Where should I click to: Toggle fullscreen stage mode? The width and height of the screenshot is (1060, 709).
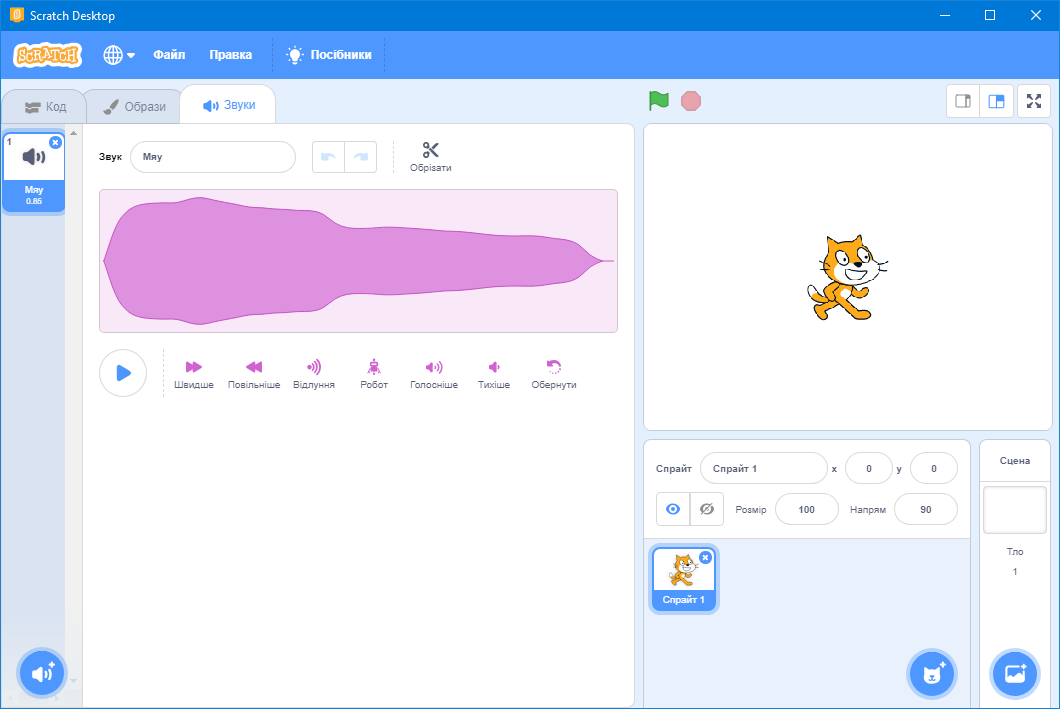pos(1034,100)
